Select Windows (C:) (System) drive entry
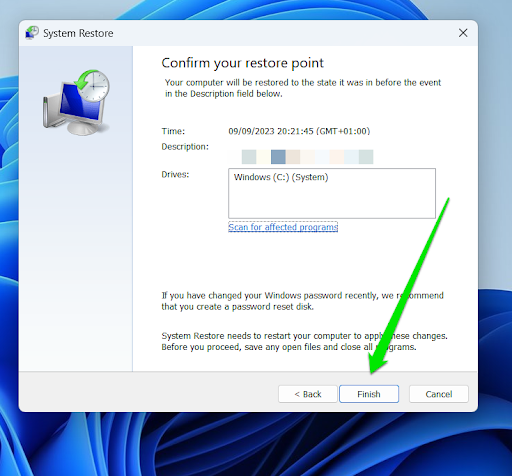This screenshot has height=476, width=512. (281, 177)
